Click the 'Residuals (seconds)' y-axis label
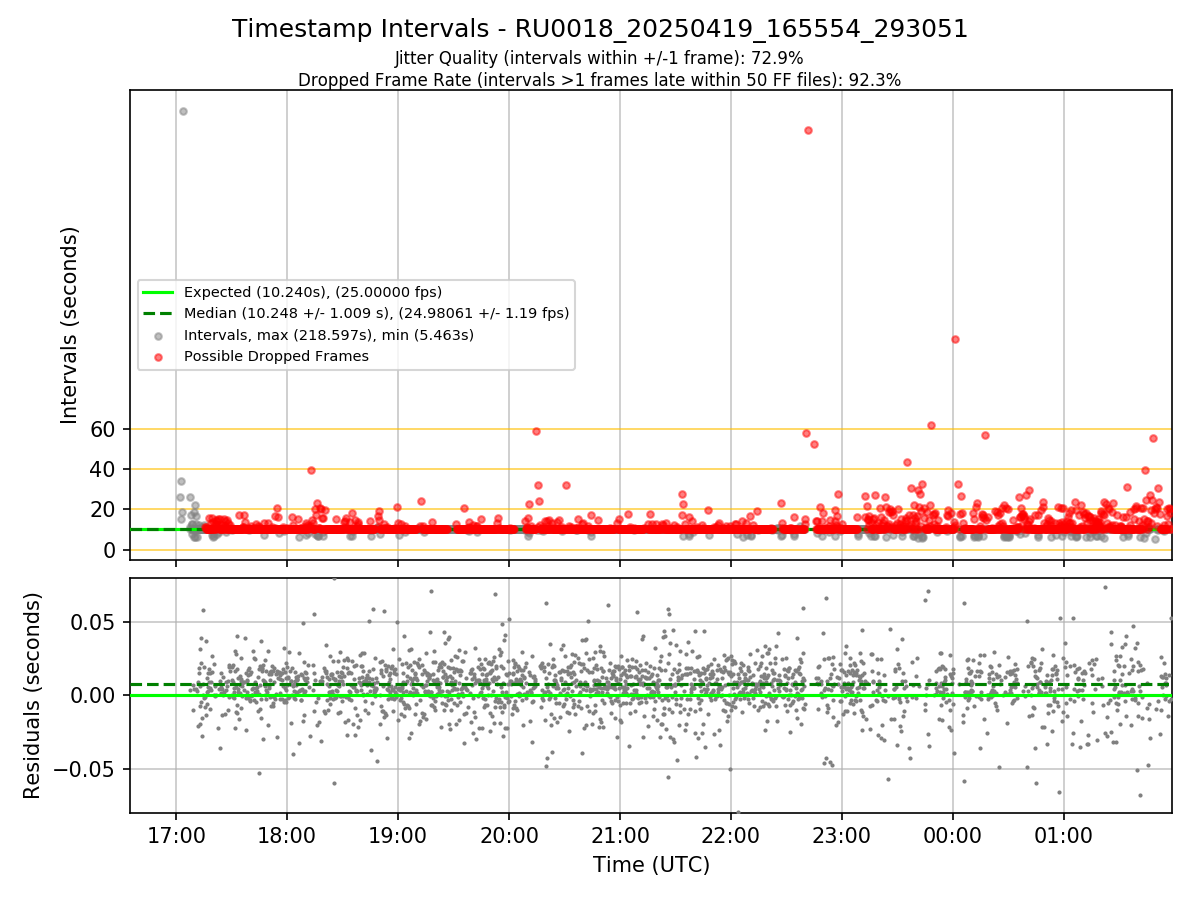The width and height of the screenshot is (1200, 900). (33, 695)
